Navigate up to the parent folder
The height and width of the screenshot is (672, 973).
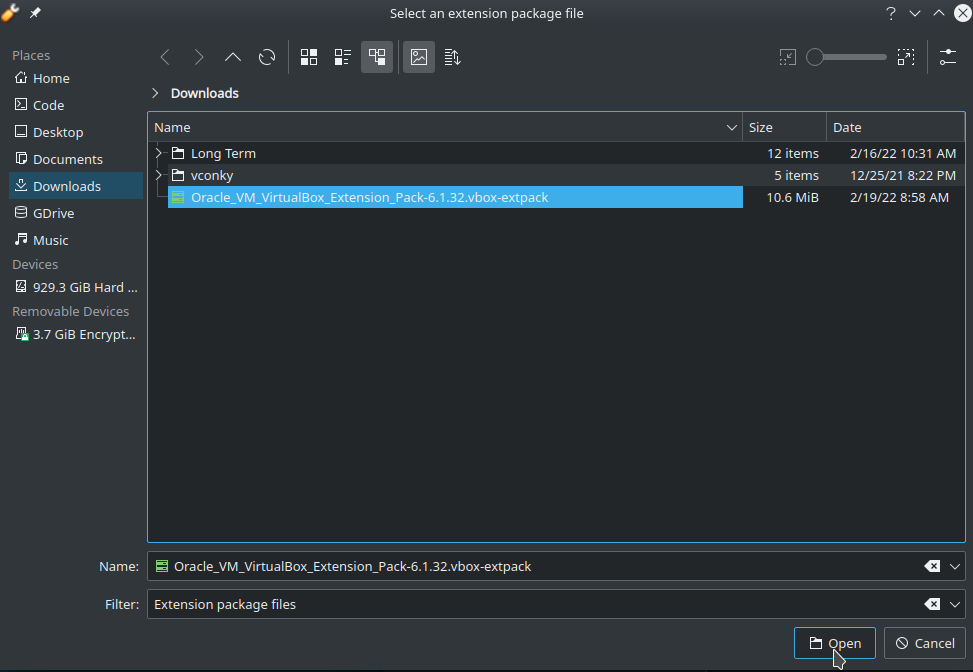(x=233, y=58)
